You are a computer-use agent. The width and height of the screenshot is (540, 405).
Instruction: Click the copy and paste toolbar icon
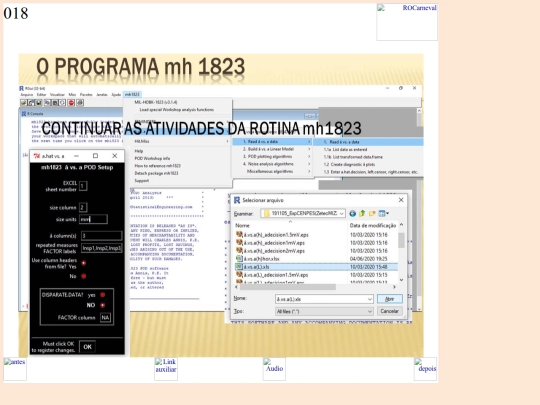(62, 103)
